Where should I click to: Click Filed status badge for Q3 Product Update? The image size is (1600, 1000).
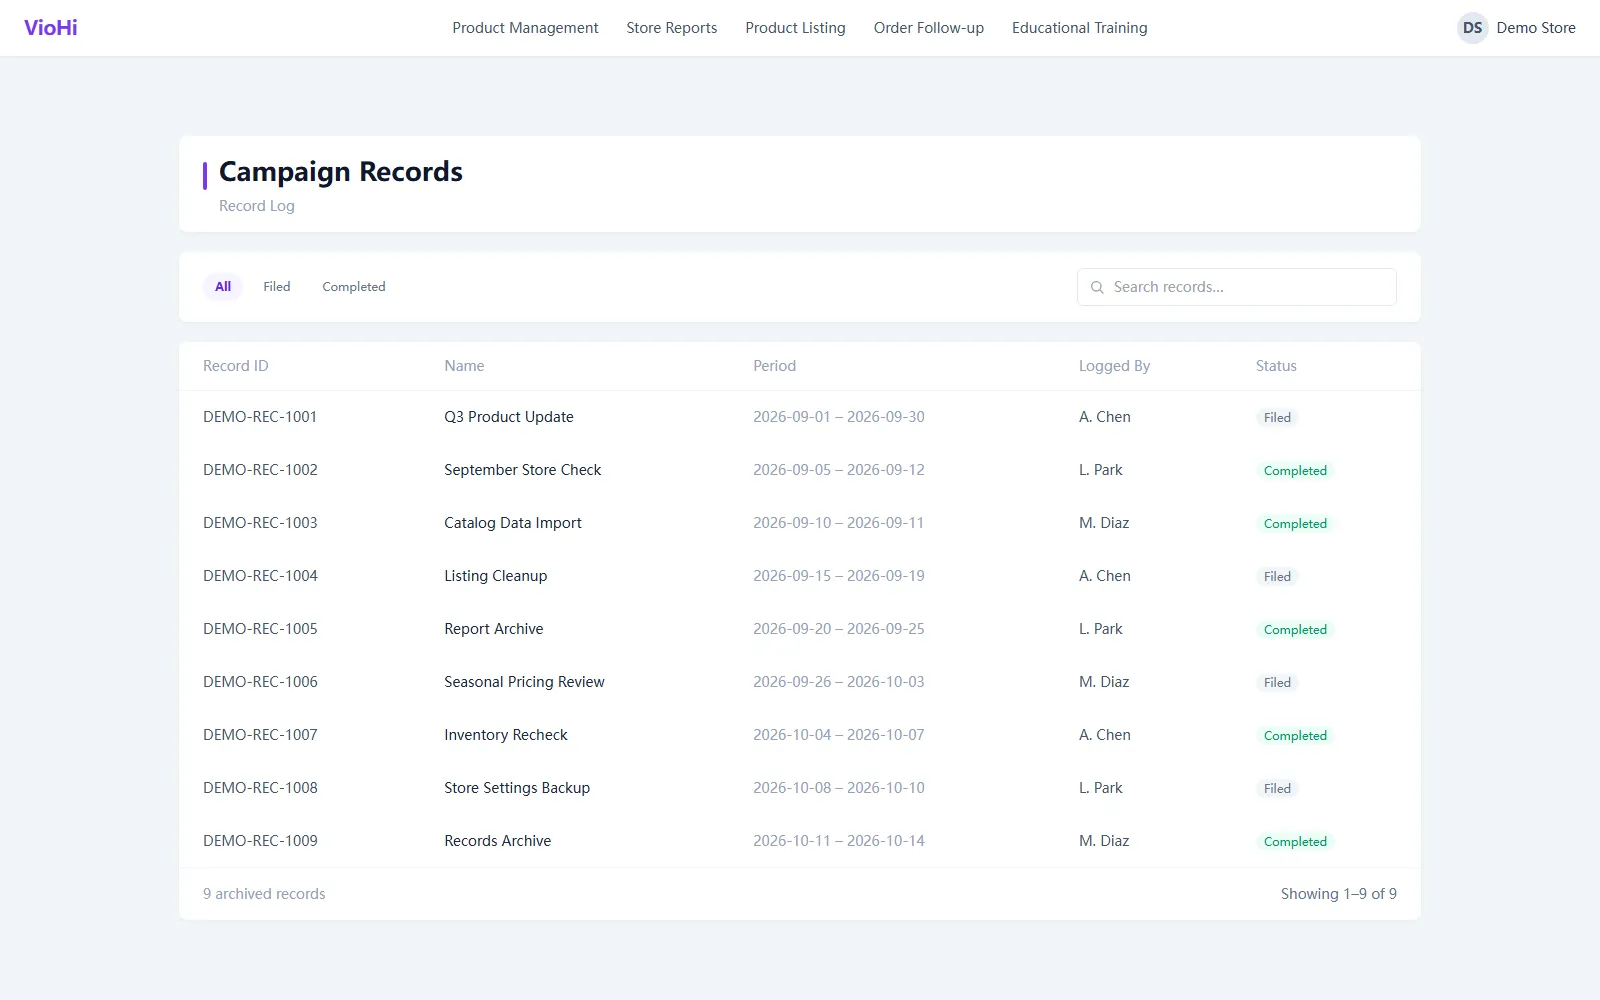(1277, 418)
